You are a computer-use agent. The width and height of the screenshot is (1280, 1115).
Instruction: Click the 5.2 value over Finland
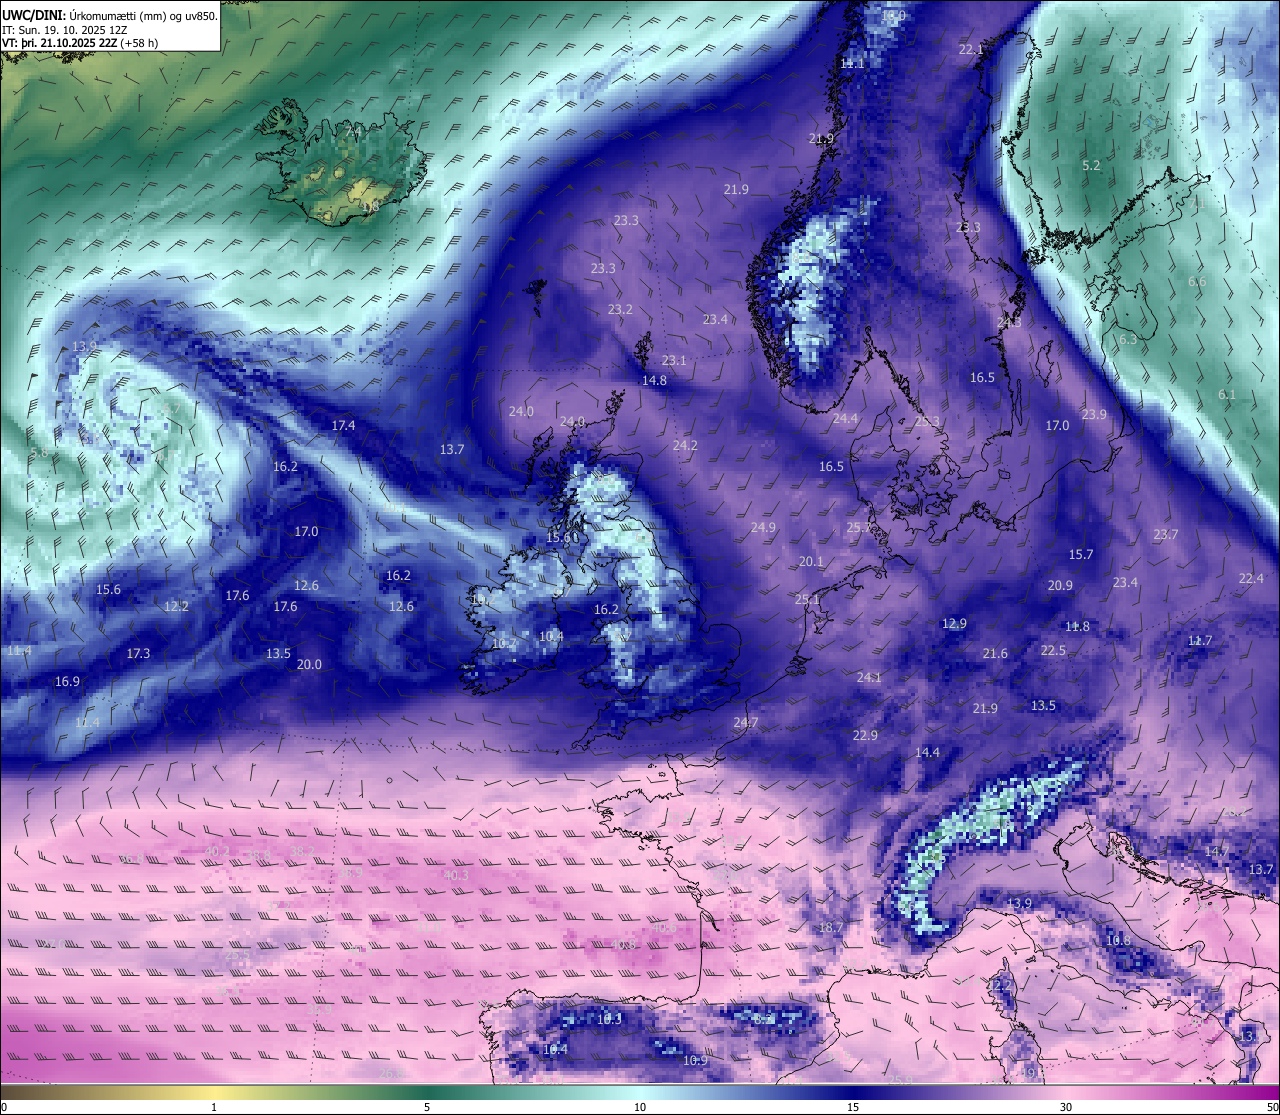pos(1091,165)
